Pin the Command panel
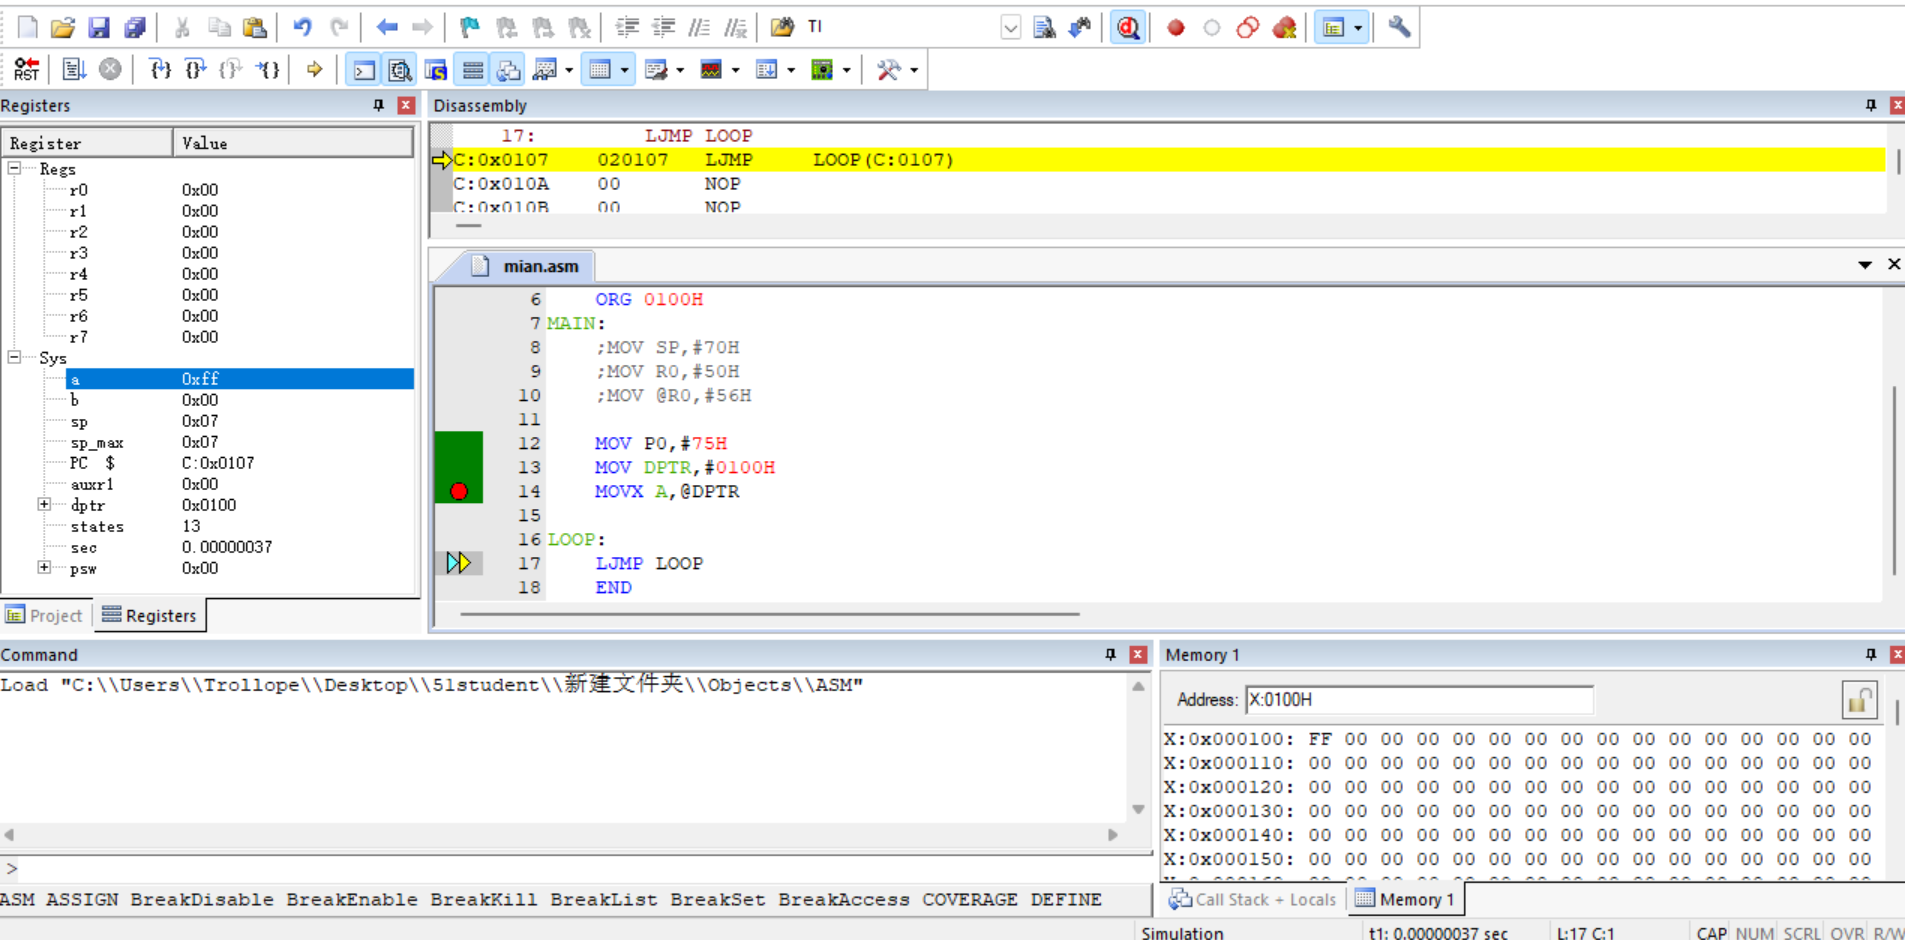The image size is (1905, 940). [1110, 654]
